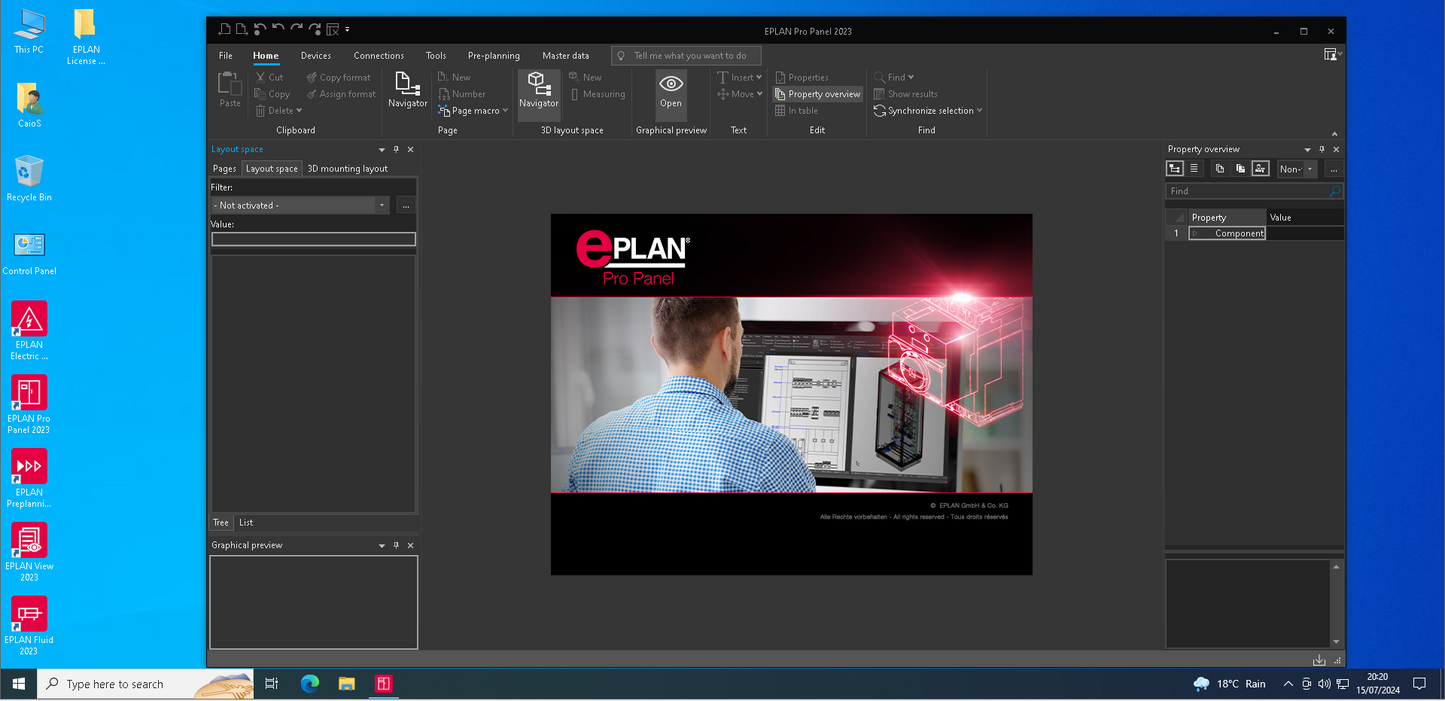Click the close-project quick access icon
Viewport: 1445px width, 701px height.
(x=333, y=30)
